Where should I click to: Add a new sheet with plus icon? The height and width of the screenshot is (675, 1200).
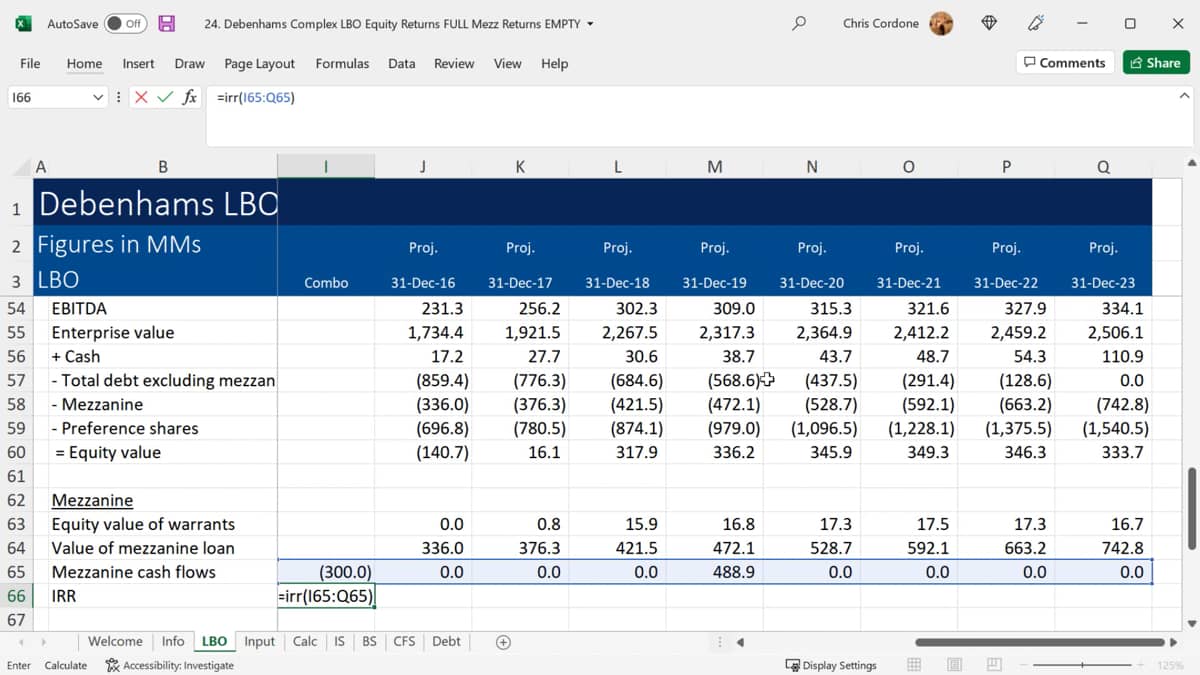tap(504, 642)
